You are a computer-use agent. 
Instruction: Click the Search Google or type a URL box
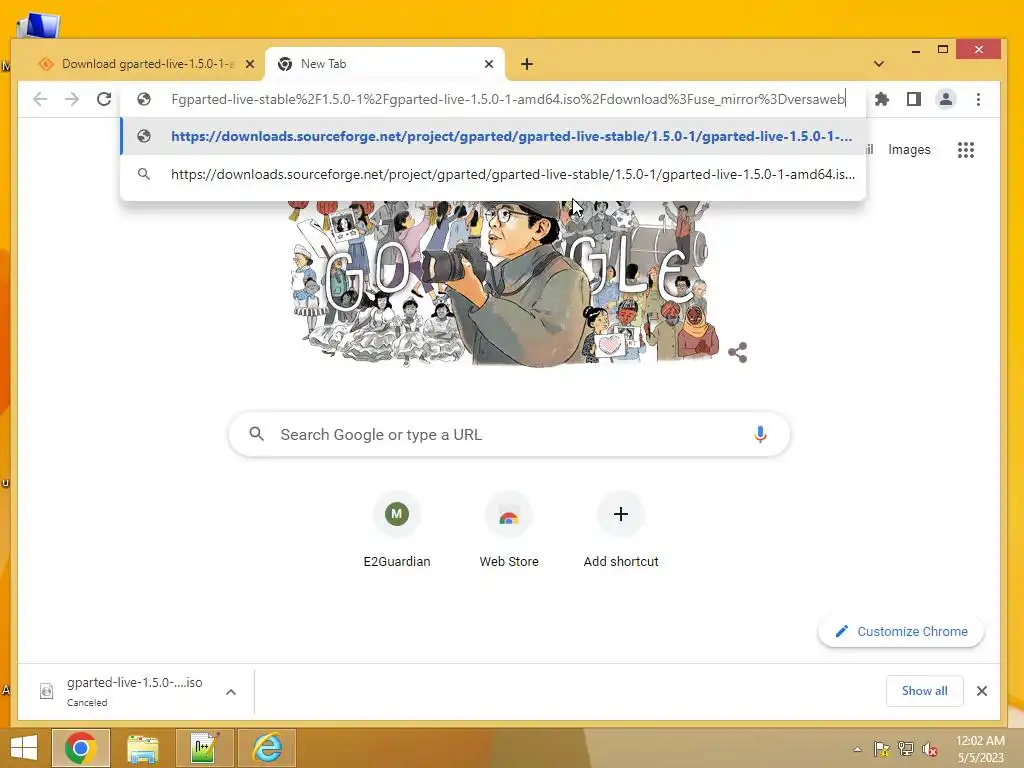click(x=509, y=434)
